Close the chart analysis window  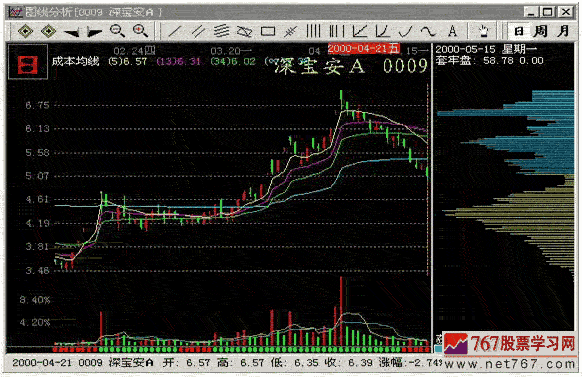click(x=565, y=12)
